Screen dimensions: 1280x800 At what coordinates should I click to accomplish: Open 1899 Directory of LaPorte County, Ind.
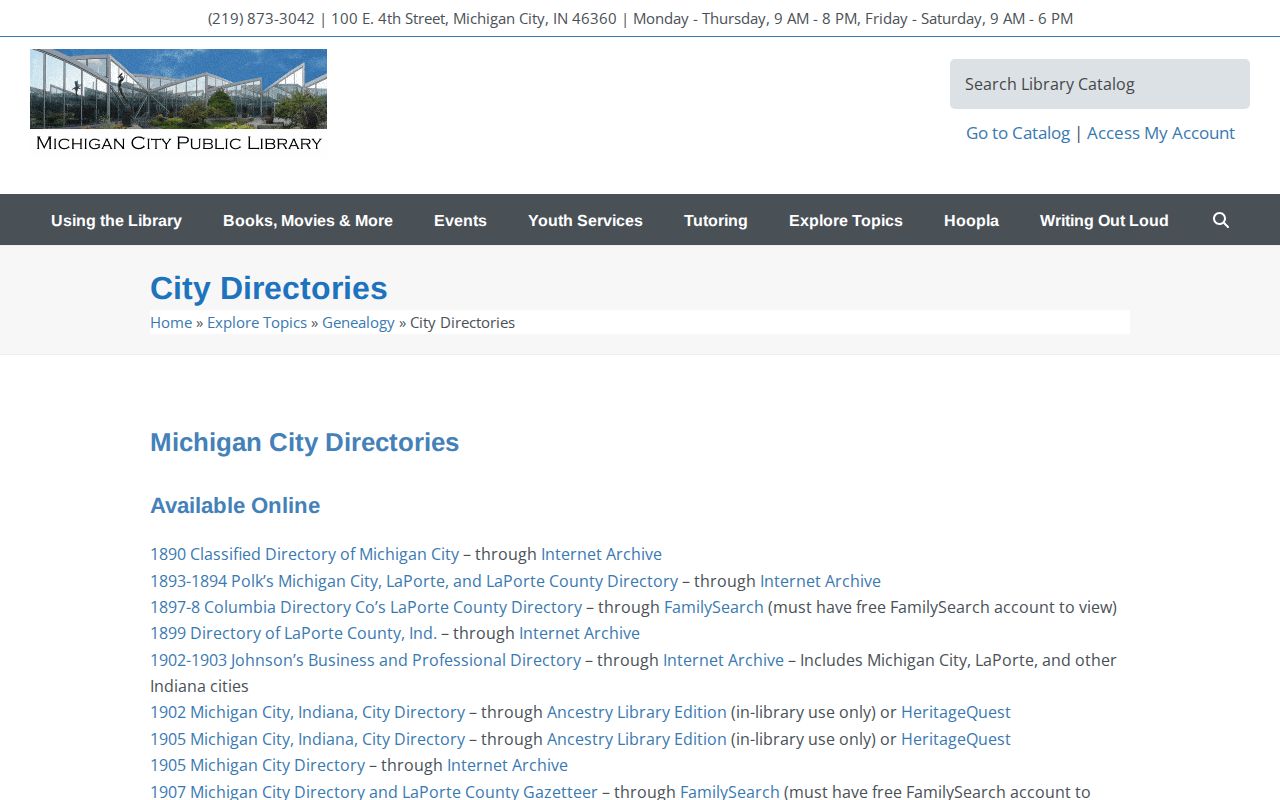[294, 633]
